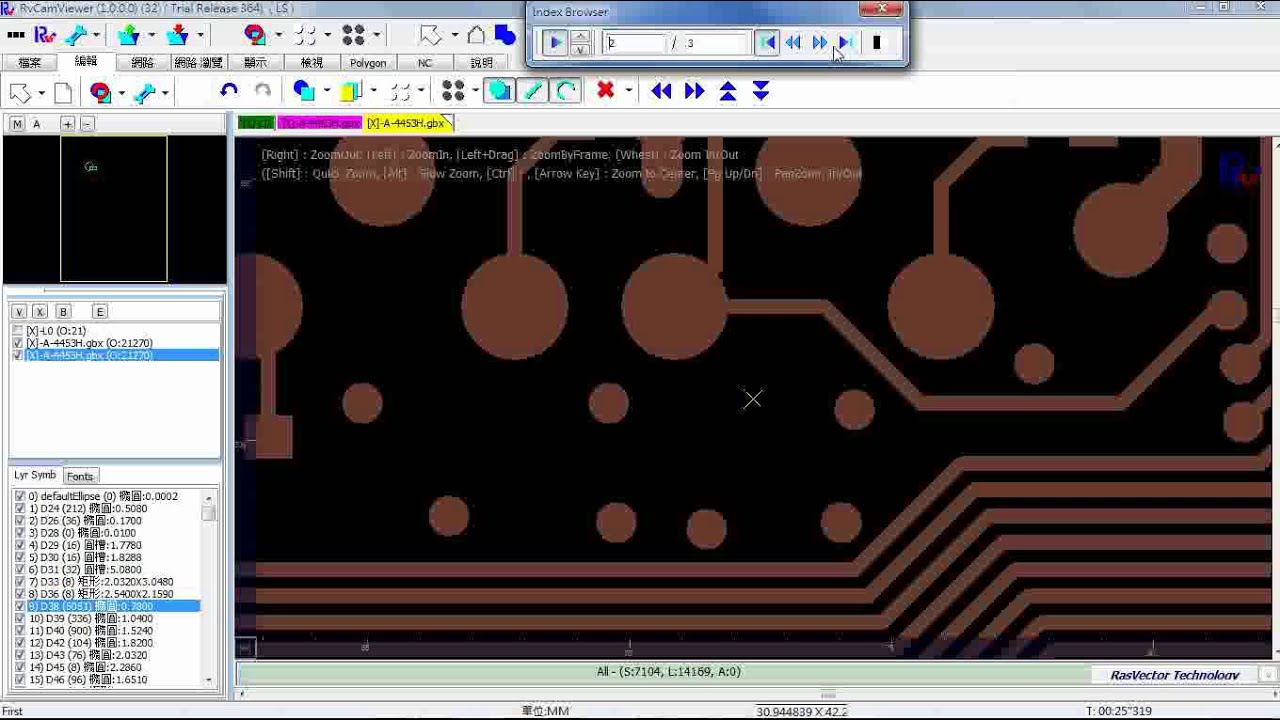1280x720 pixels.
Task: Click the import green-arrow icon
Action: 128,35
